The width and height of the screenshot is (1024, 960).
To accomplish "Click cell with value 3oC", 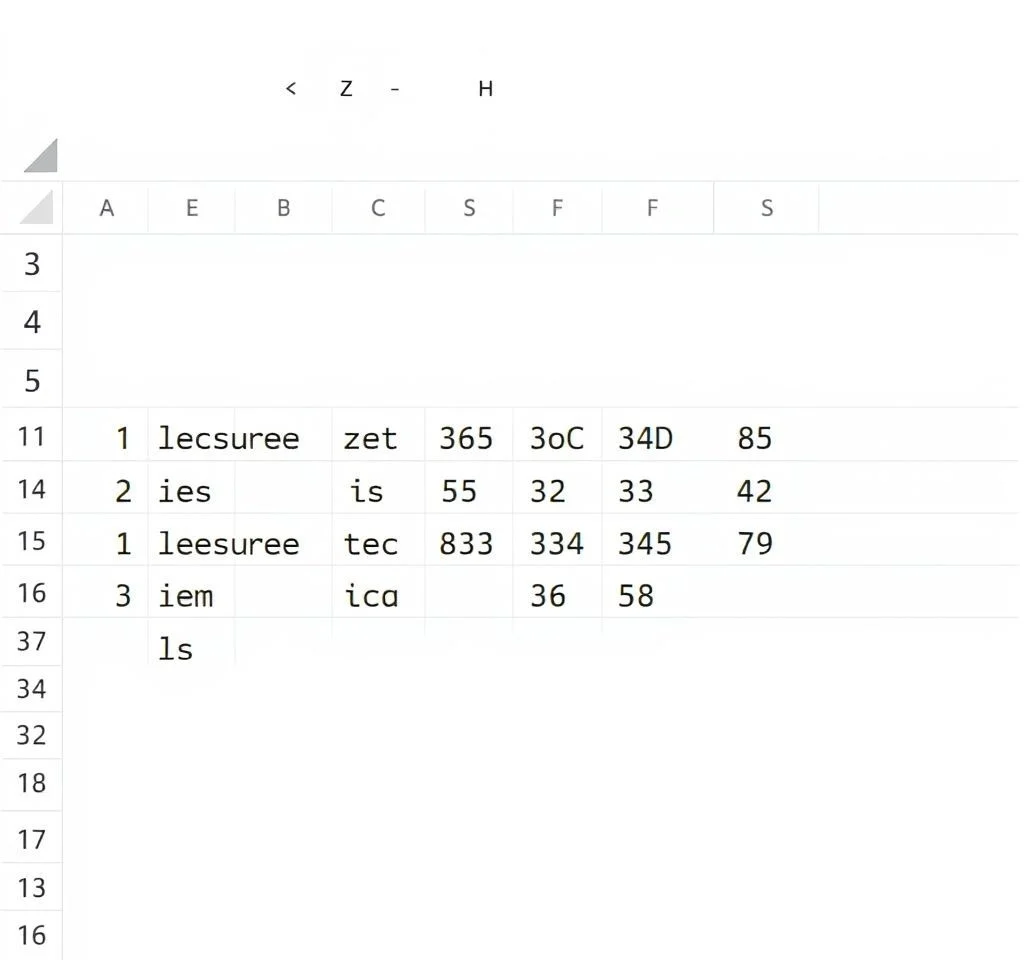I will [557, 437].
